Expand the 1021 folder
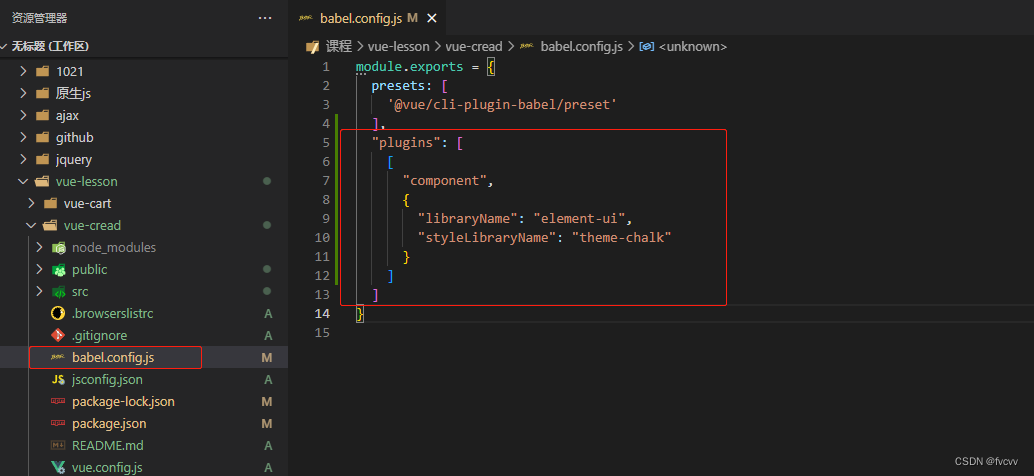The width and height of the screenshot is (1034, 476). coord(24,71)
